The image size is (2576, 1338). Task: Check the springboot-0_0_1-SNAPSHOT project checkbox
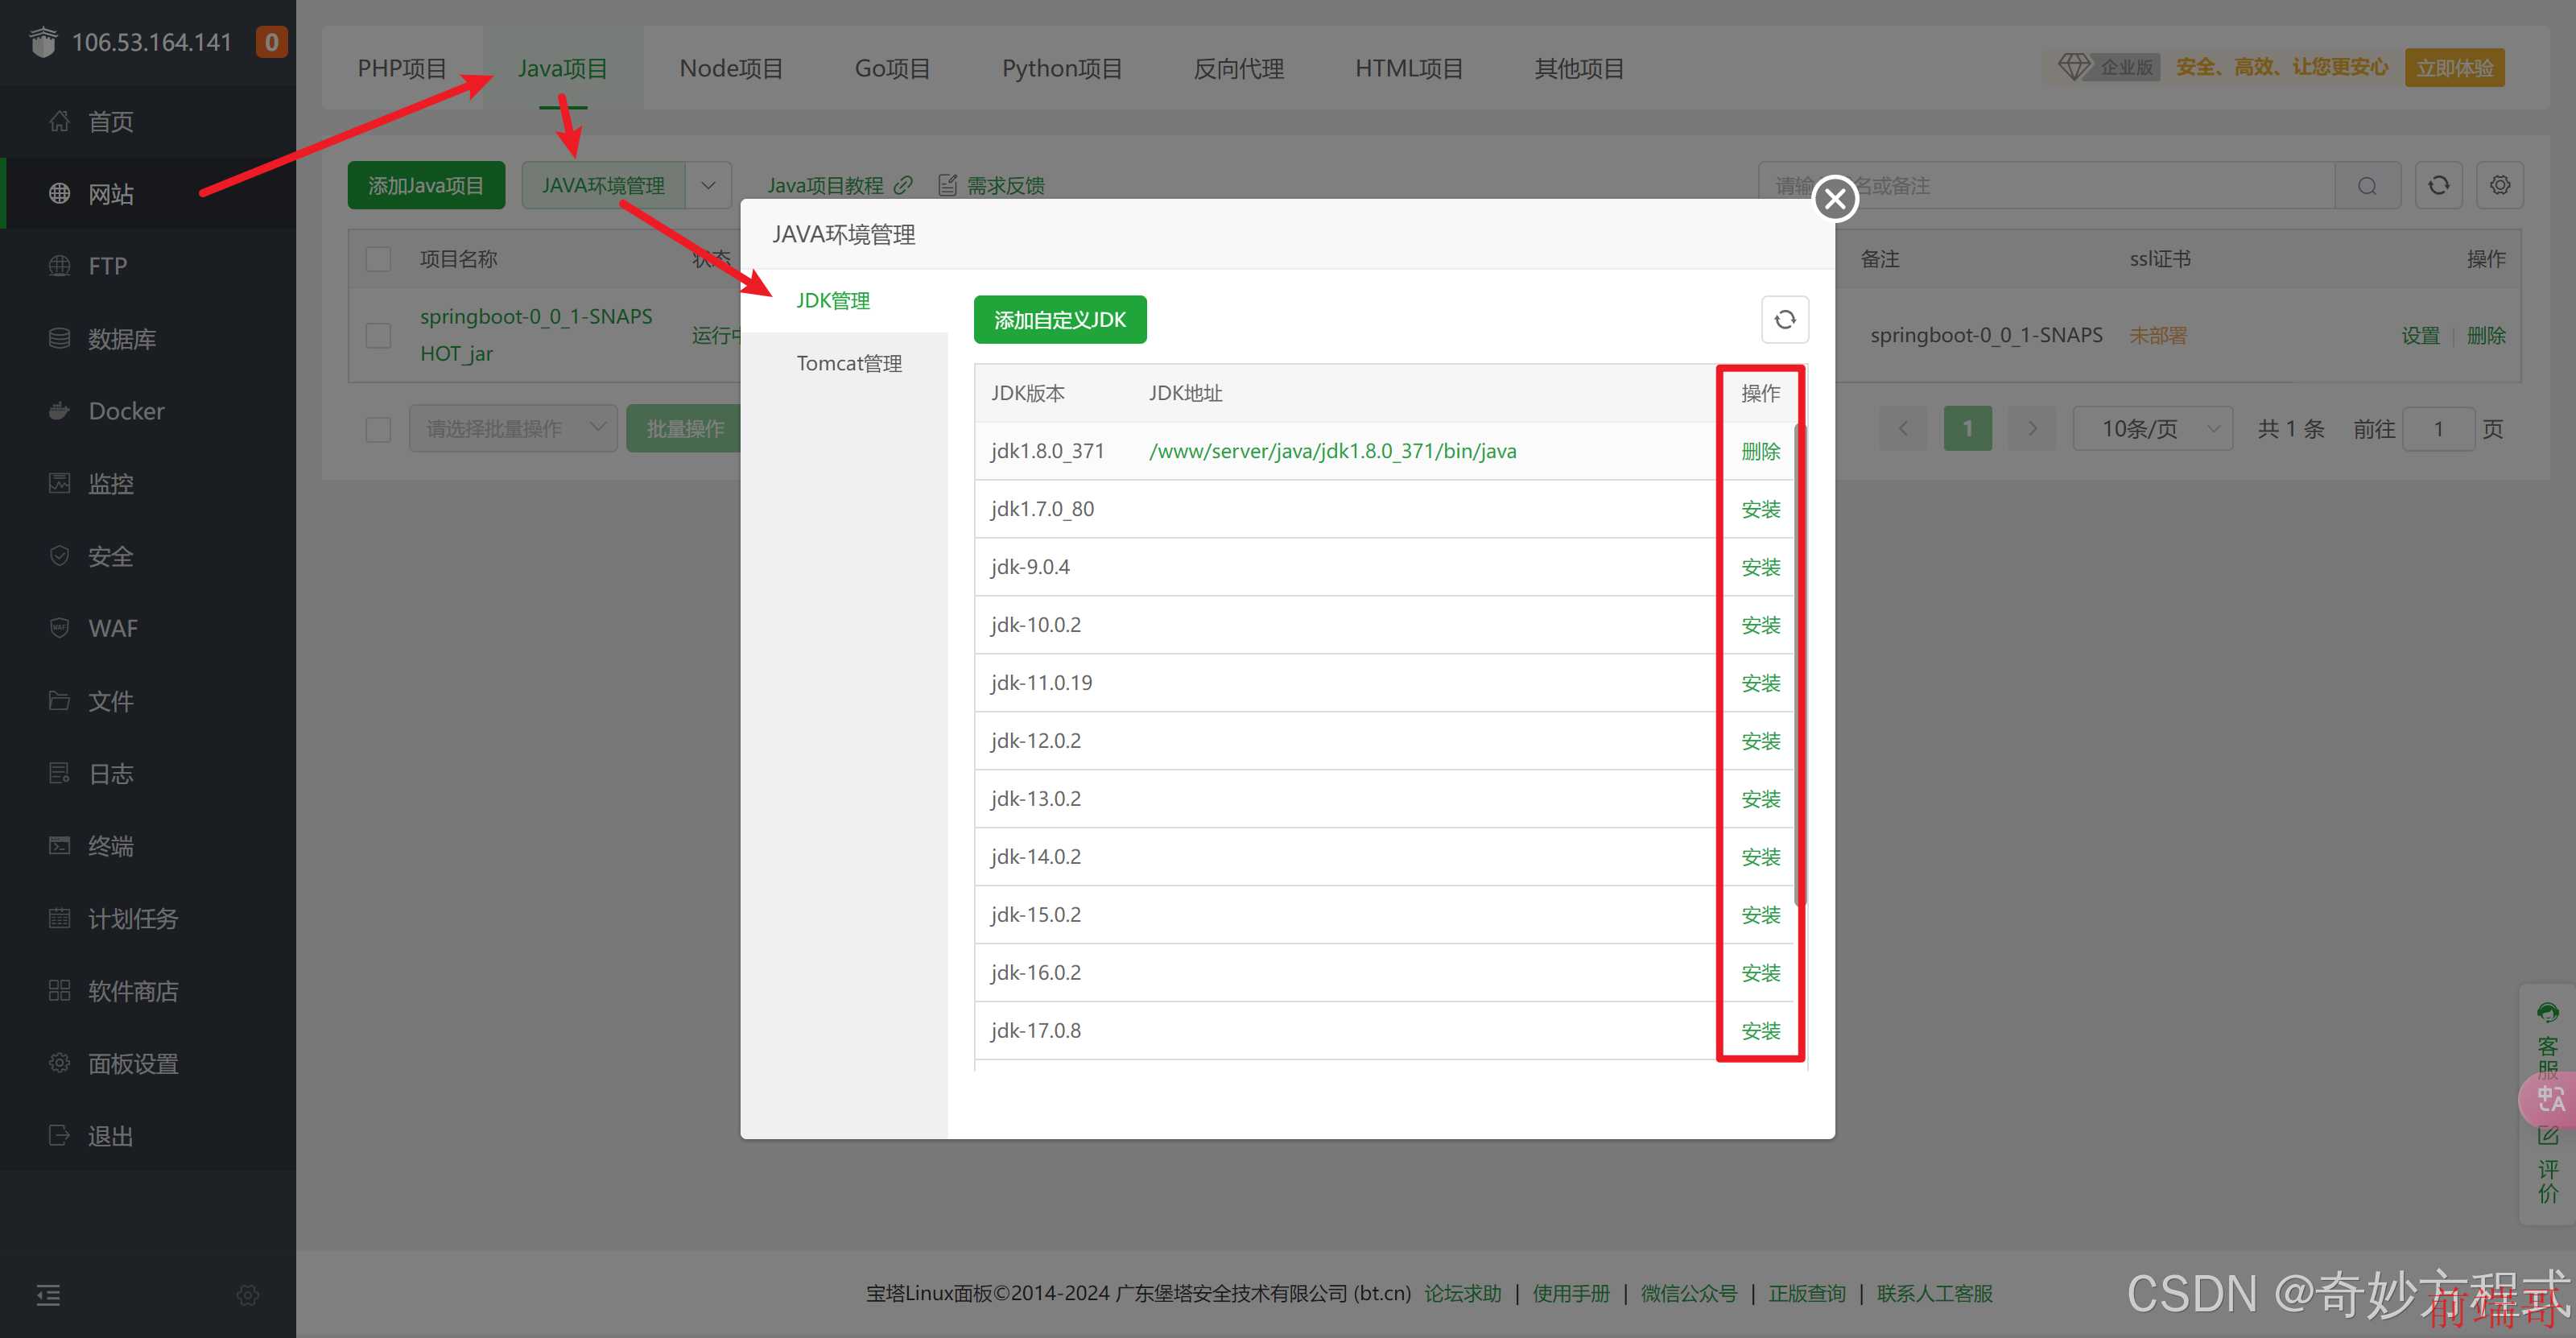click(378, 335)
